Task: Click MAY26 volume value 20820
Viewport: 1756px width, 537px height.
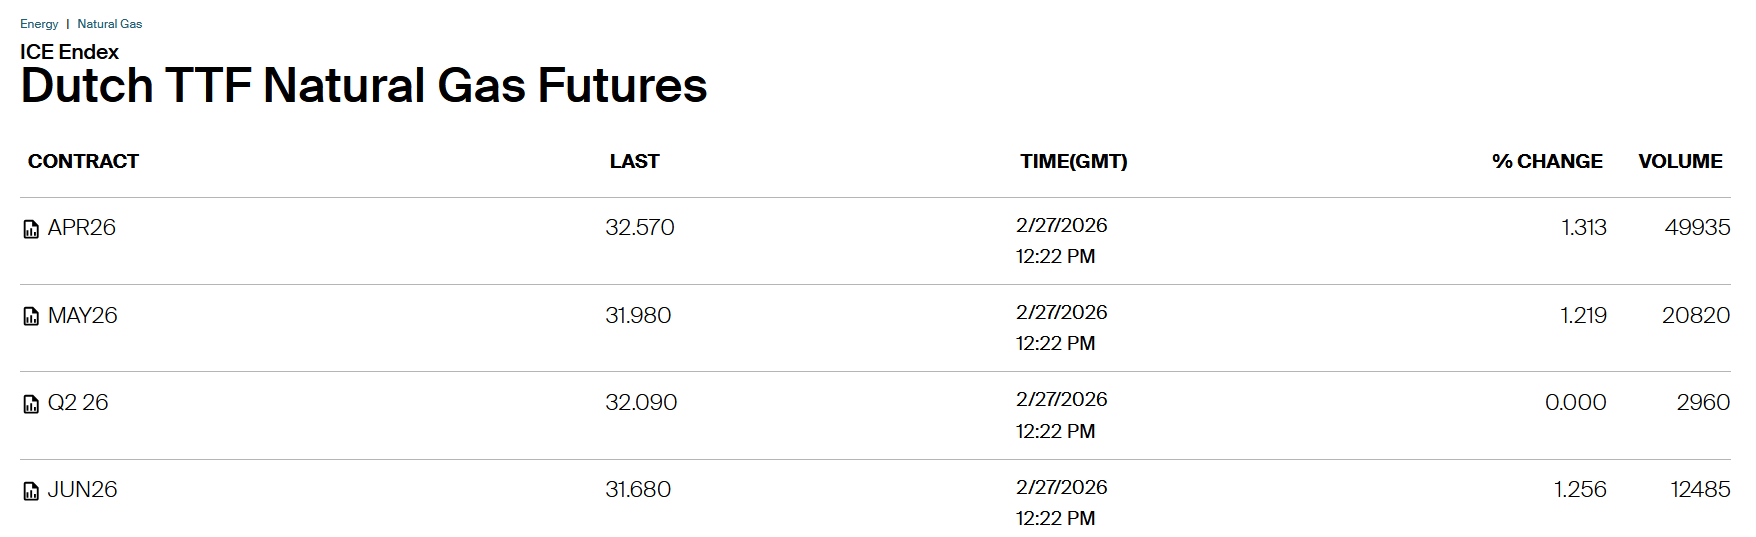Action: (1696, 316)
